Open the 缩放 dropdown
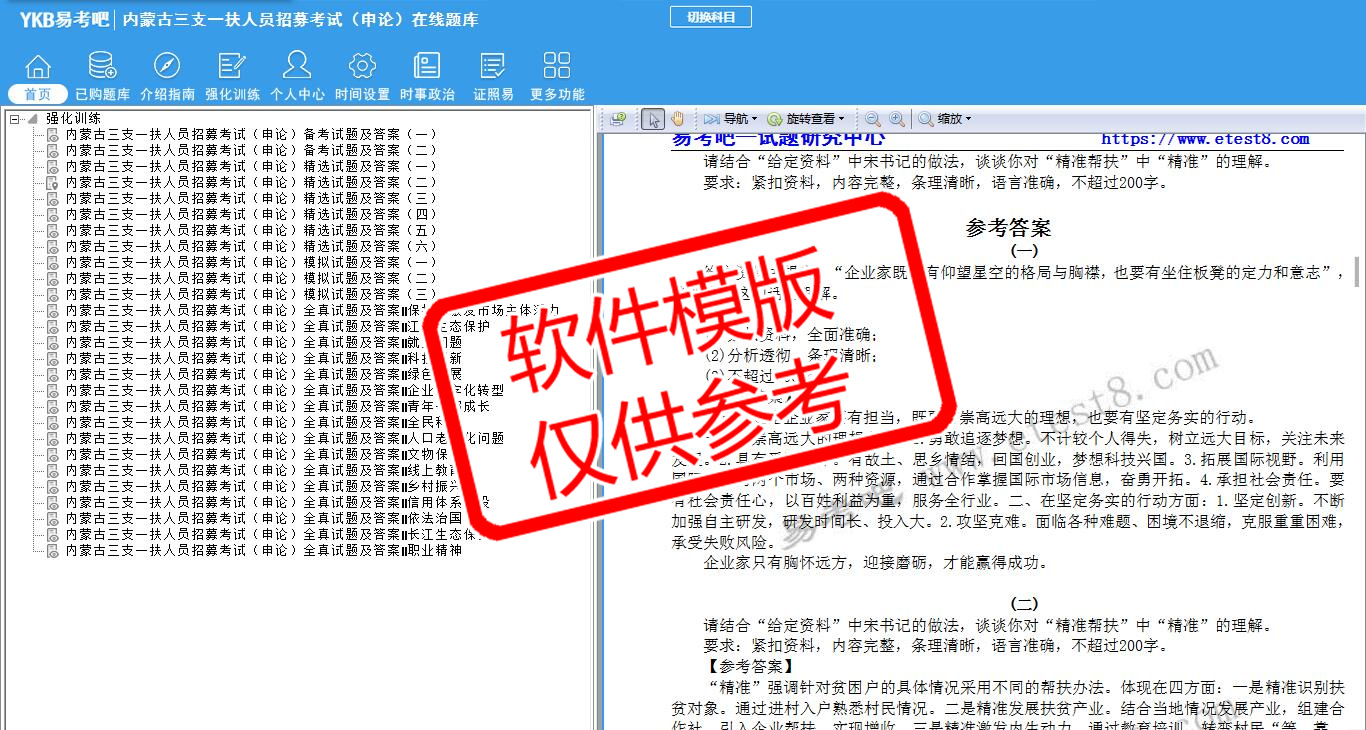 [x=945, y=119]
